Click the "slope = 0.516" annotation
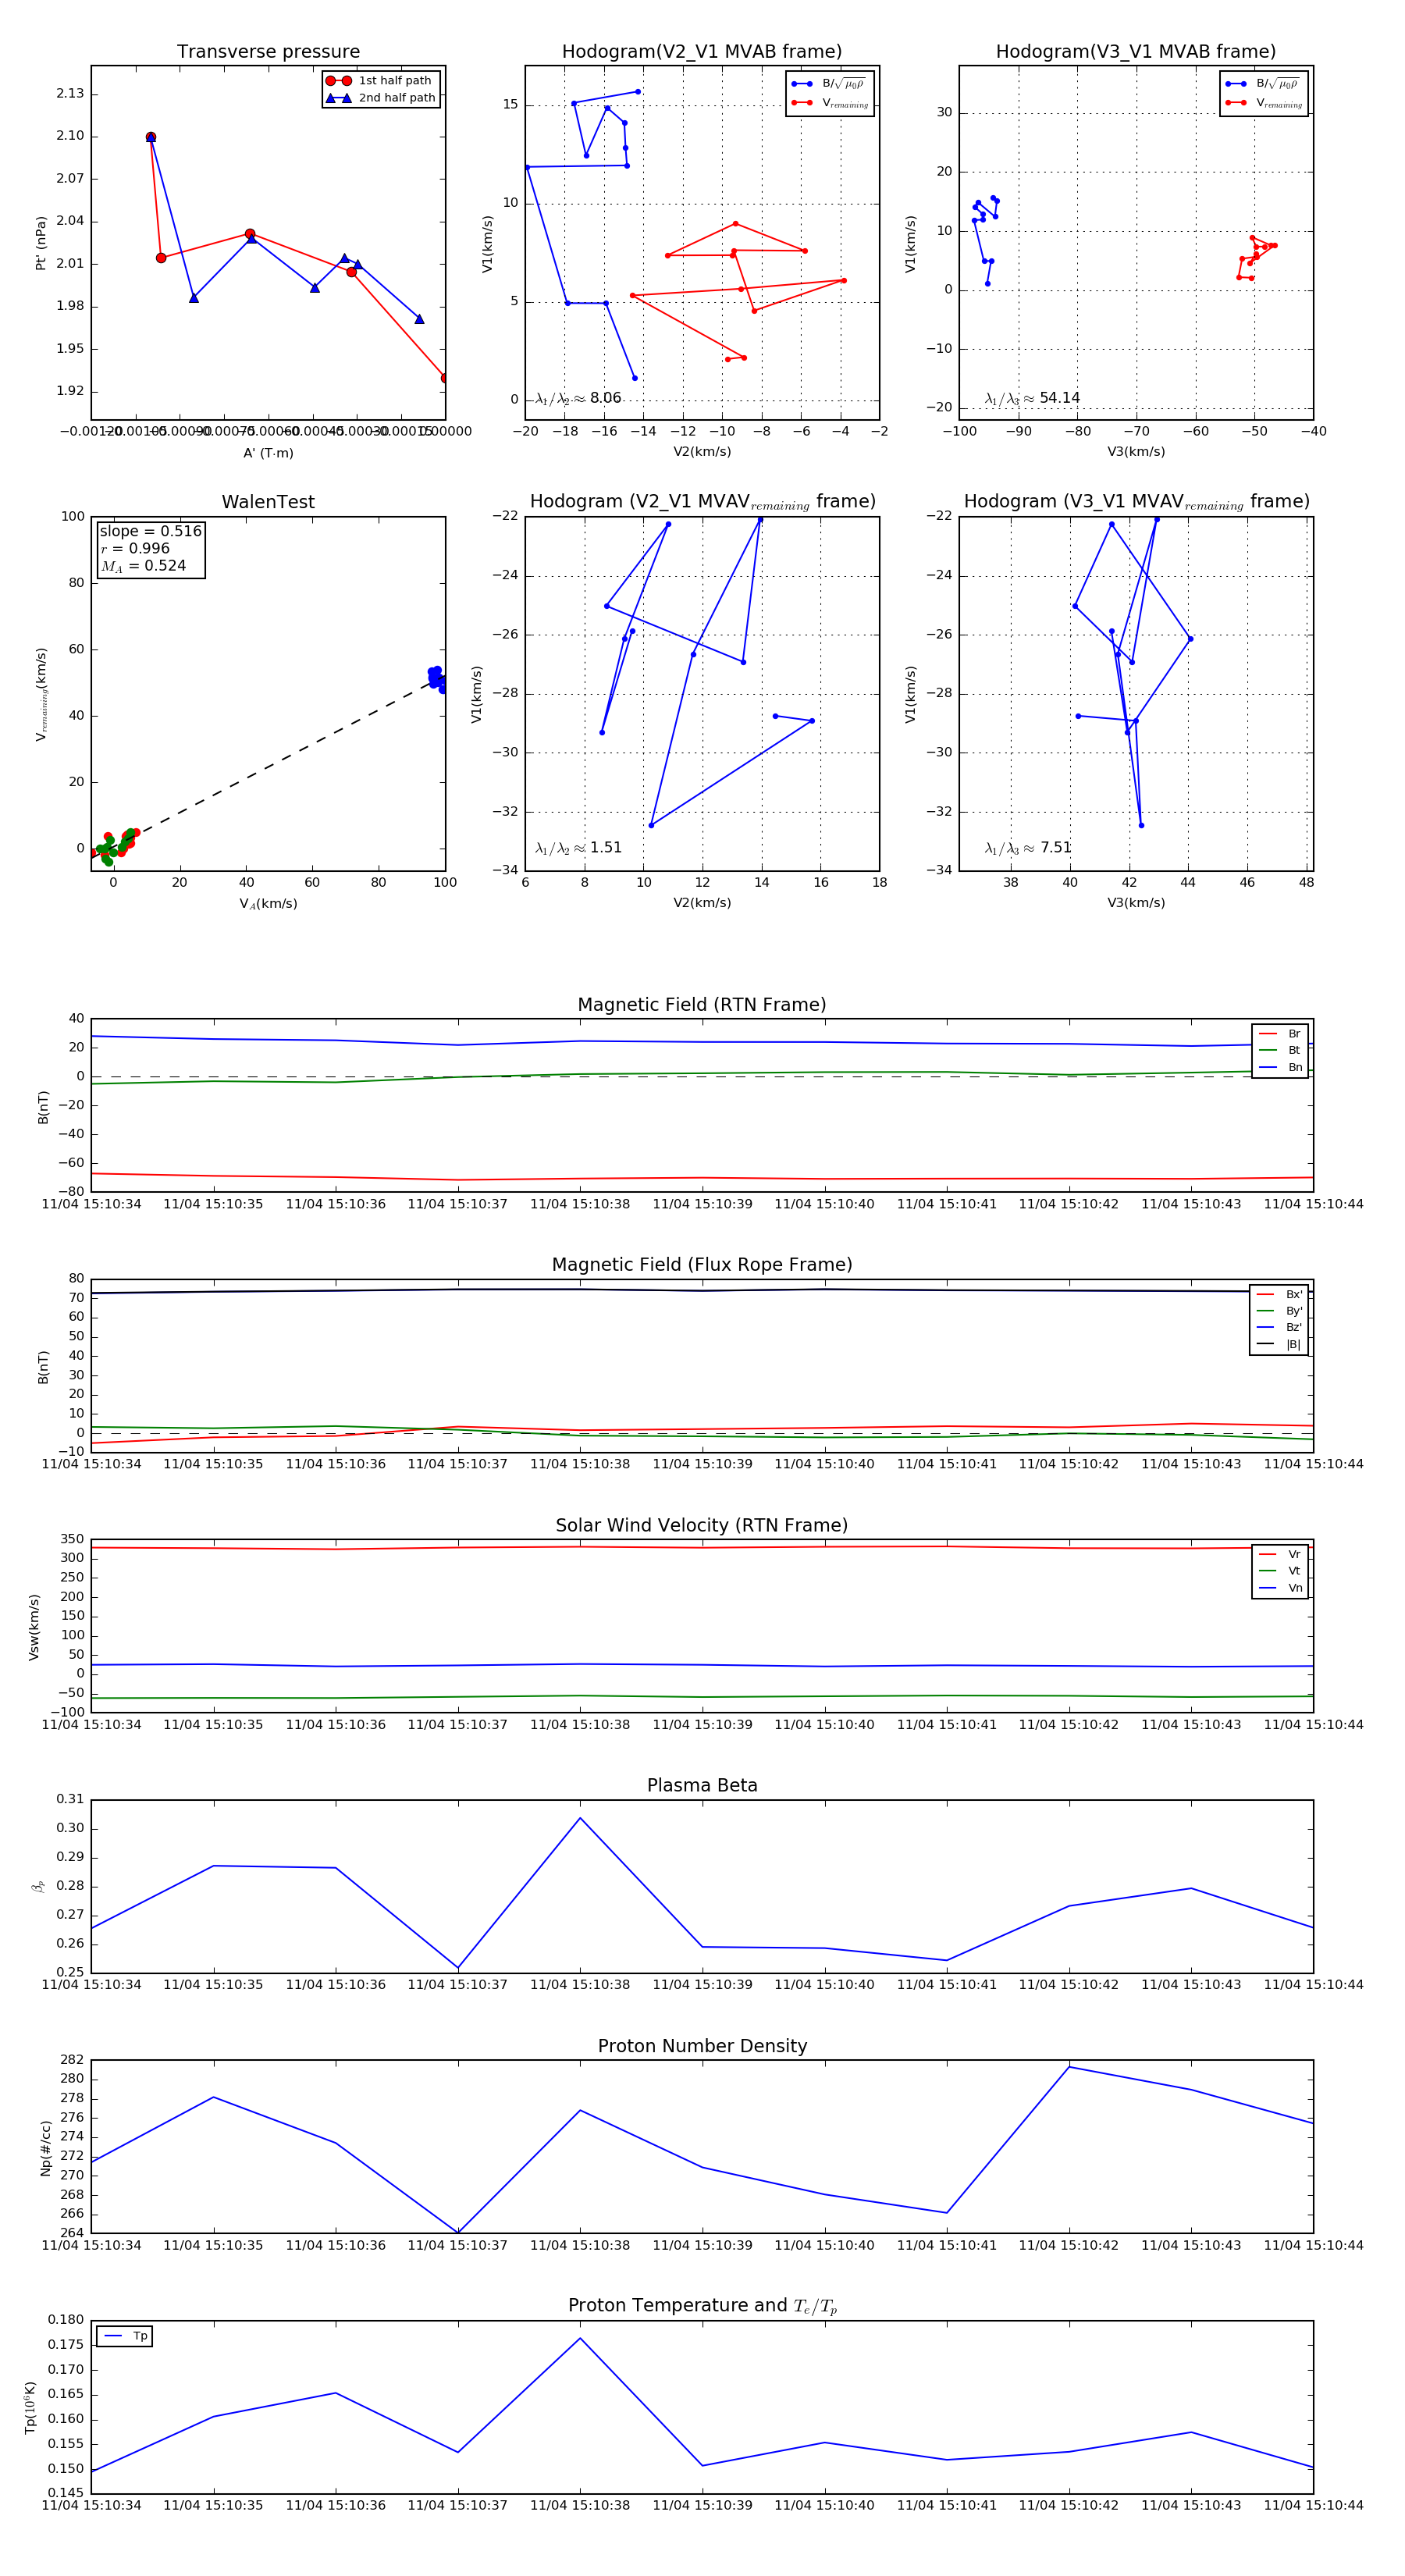This screenshot has height=2576, width=1405. (150, 531)
